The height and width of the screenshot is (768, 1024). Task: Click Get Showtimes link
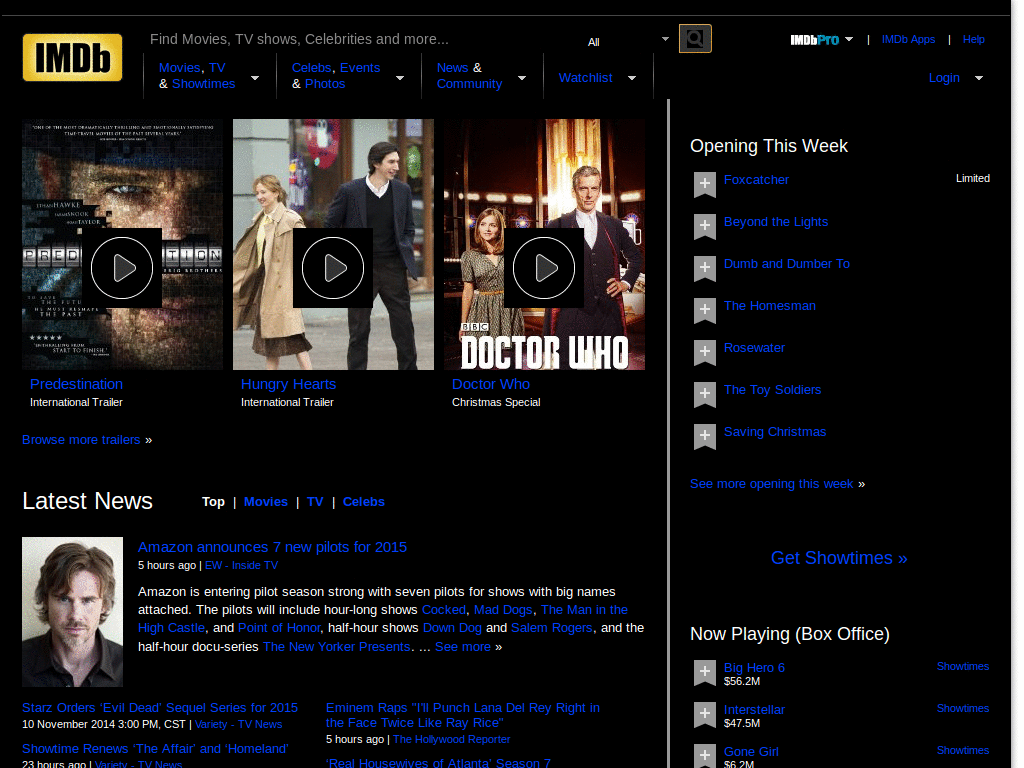[839, 558]
